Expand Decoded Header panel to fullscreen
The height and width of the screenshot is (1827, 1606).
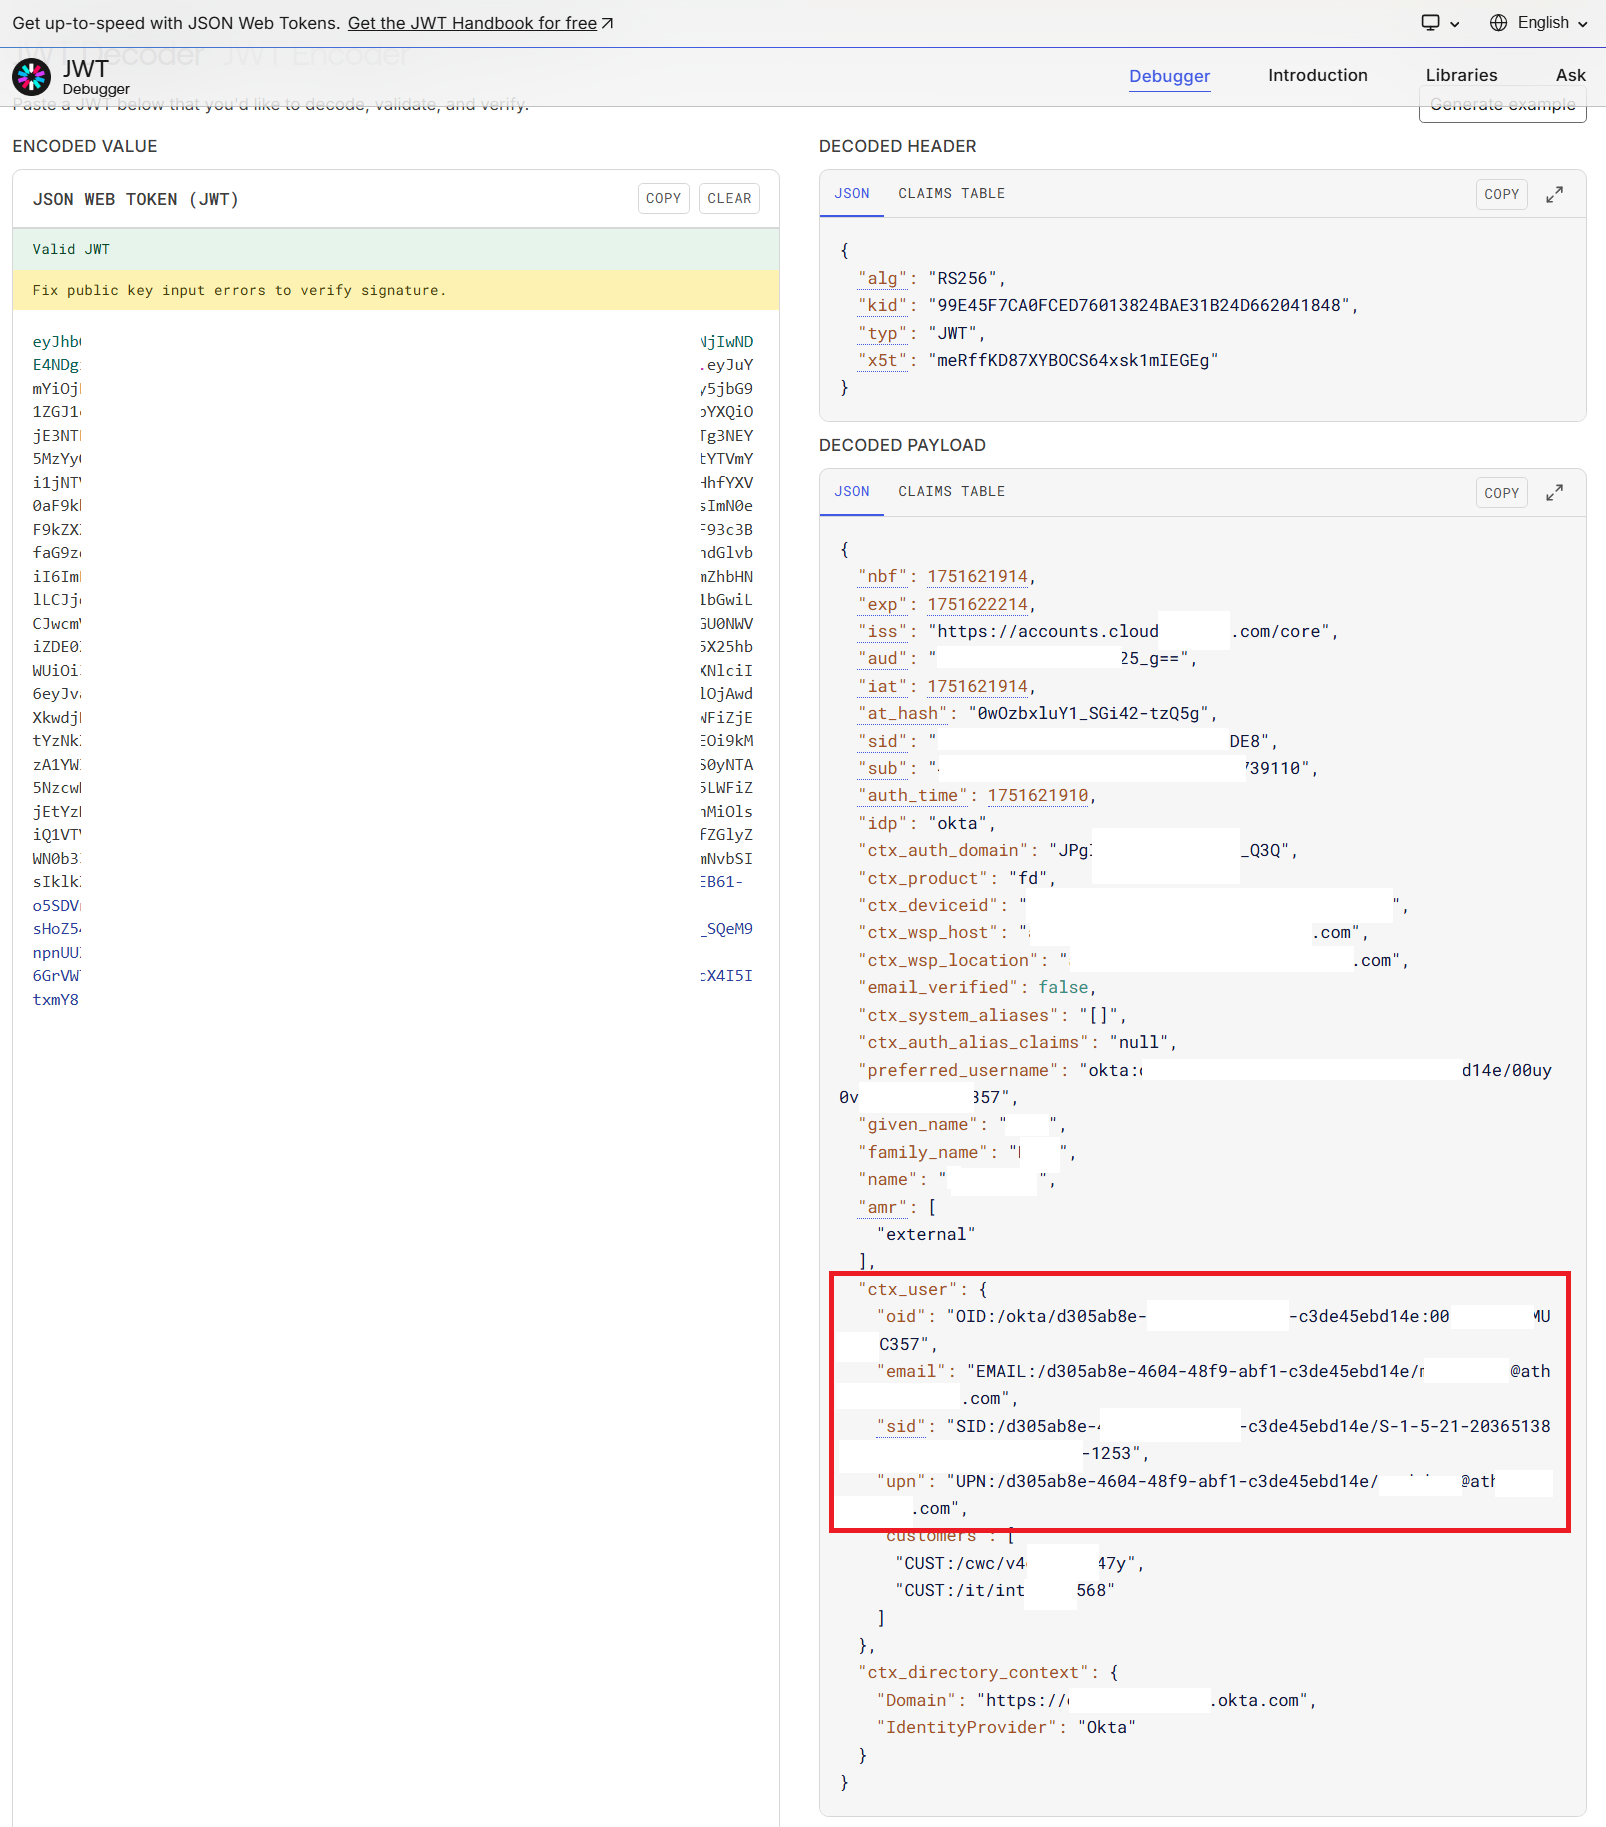(1554, 194)
